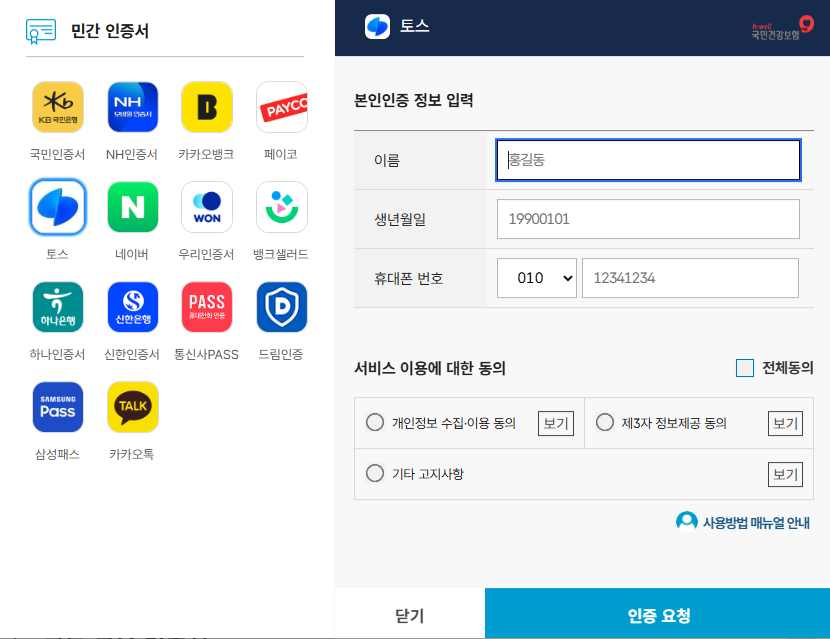This screenshot has width=830, height=639.
Task: Check the 전체동의 checkbox
Action: pos(745,368)
